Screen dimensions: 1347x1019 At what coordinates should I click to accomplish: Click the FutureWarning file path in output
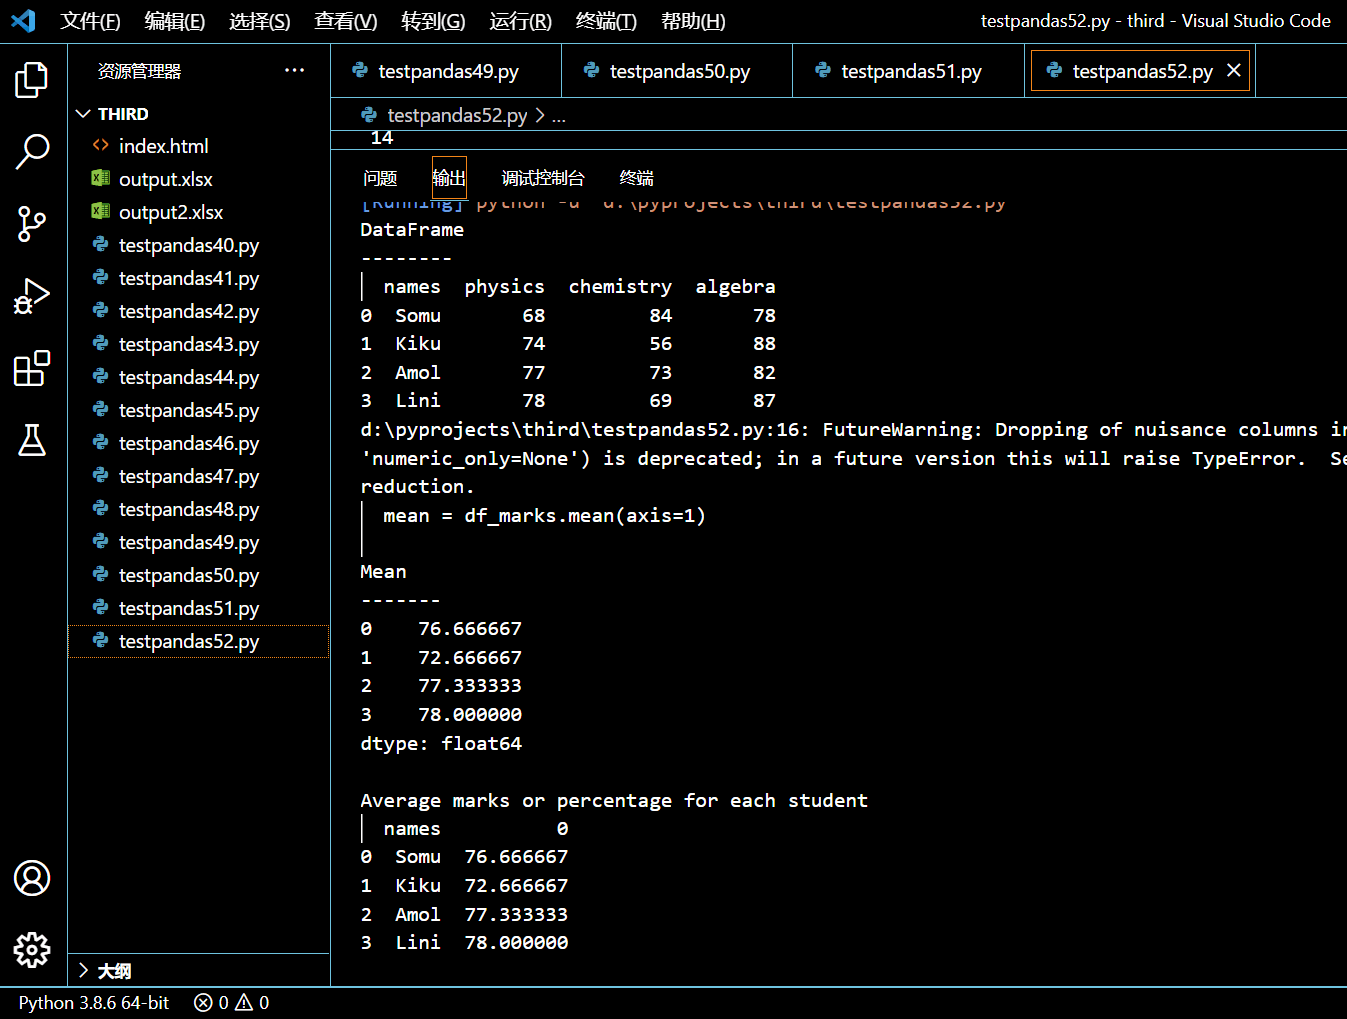click(585, 430)
